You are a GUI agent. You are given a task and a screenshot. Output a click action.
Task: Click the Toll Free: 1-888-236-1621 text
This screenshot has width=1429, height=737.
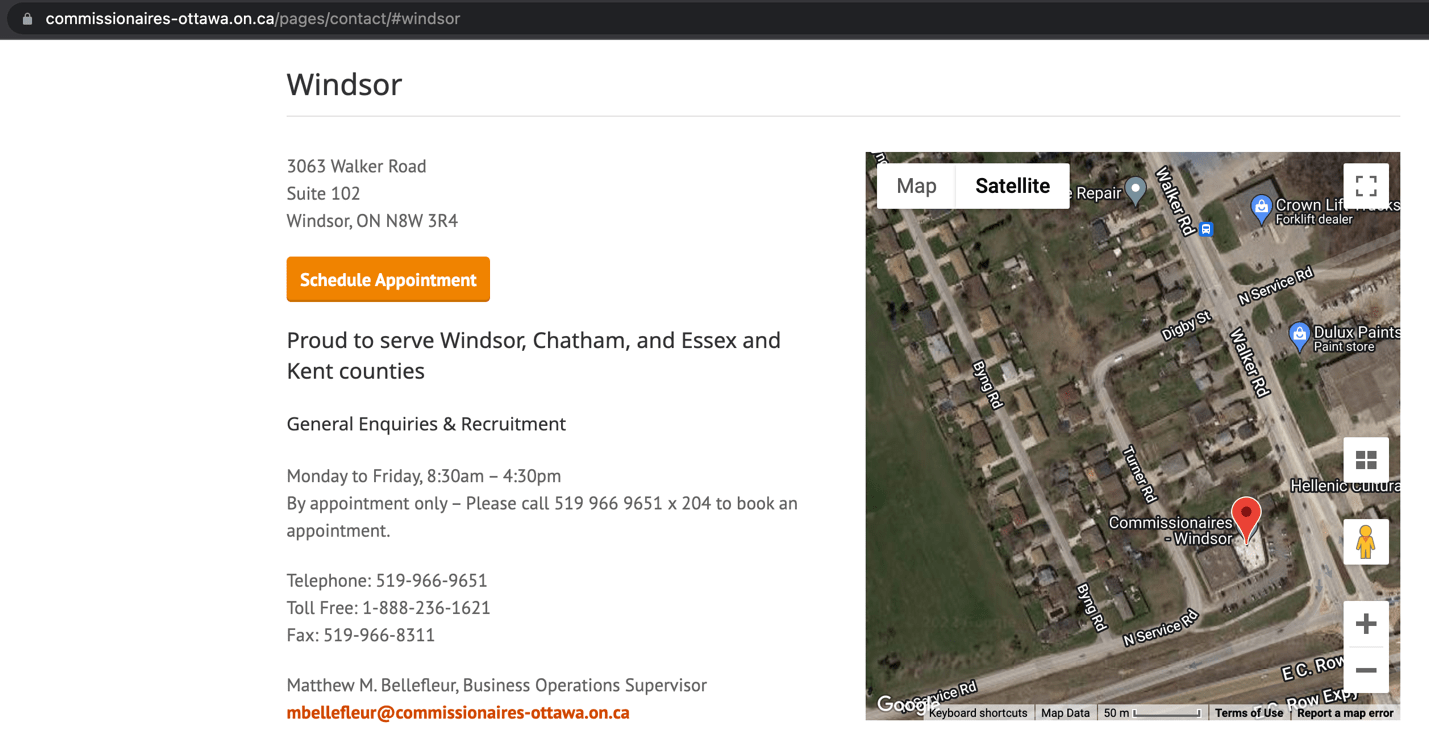tap(388, 607)
